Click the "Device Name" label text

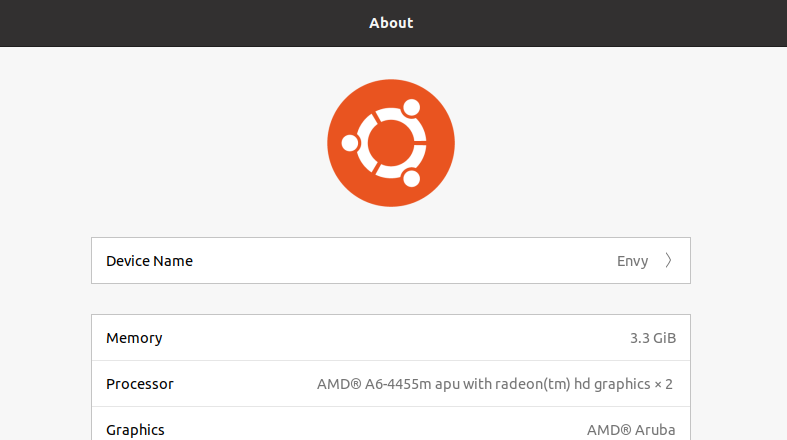point(149,261)
